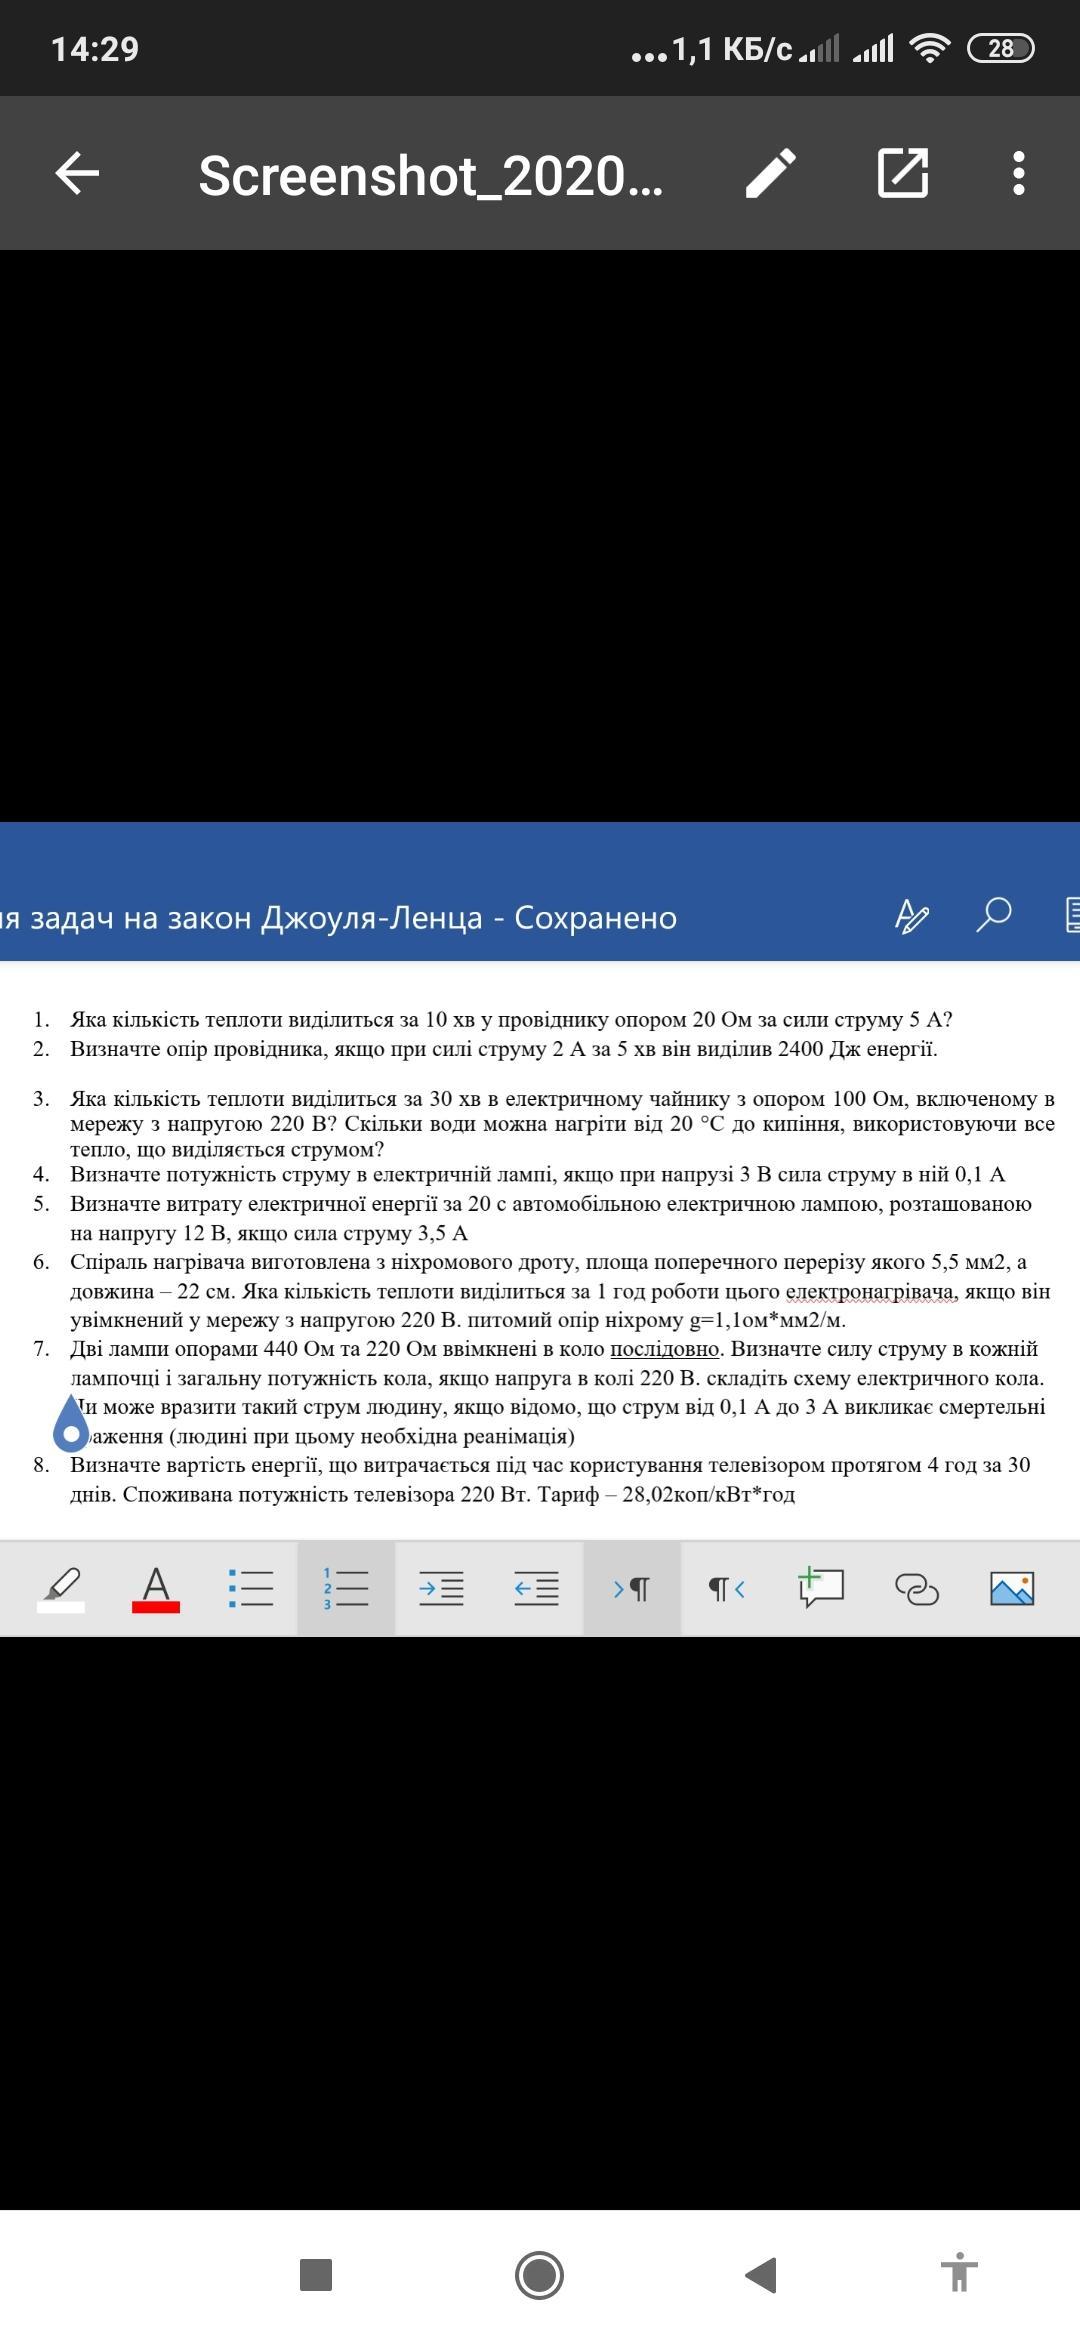This screenshot has height=2340, width=1080.
Task: Tap task 1 about 10 хв and 20 Ом
Action: tap(511, 1020)
